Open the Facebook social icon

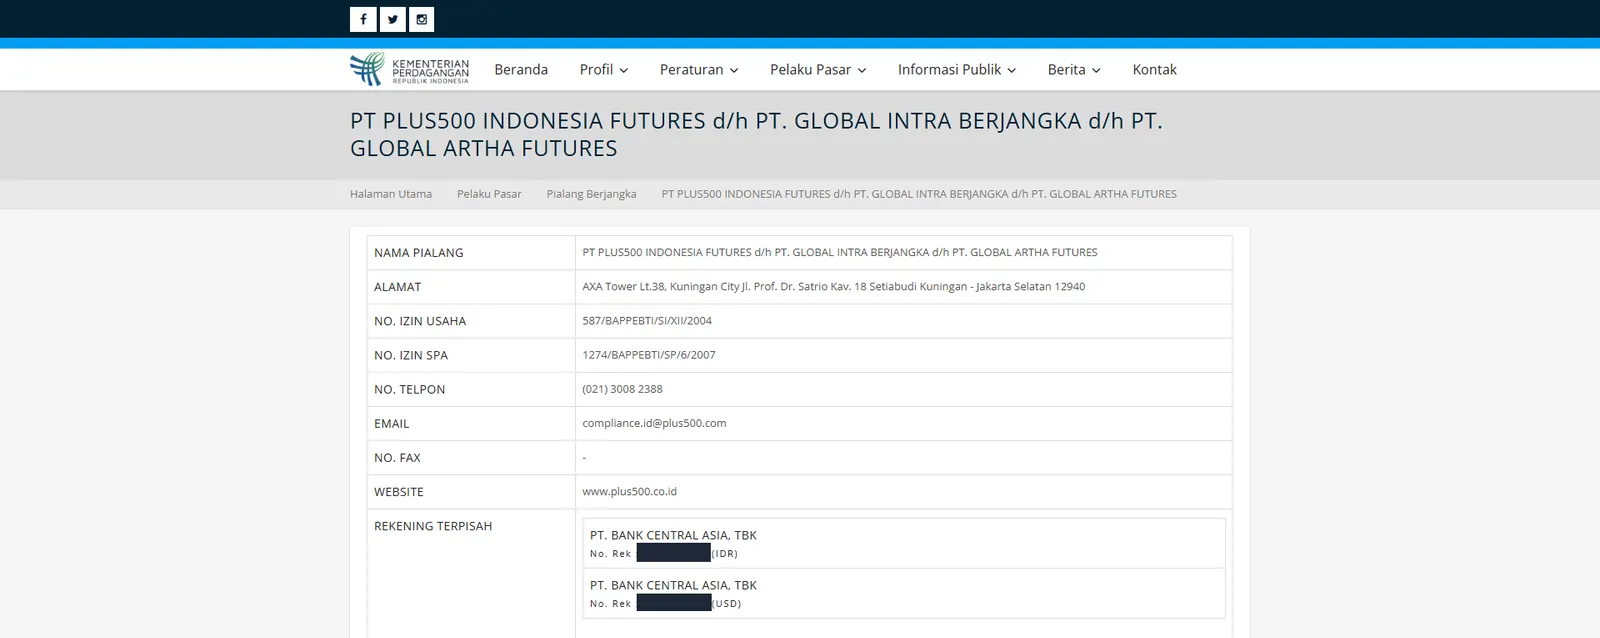click(x=363, y=19)
